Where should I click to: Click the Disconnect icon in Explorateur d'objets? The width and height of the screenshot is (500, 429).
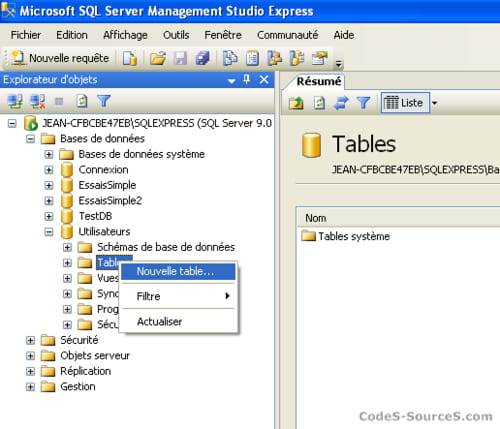tap(37, 101)
